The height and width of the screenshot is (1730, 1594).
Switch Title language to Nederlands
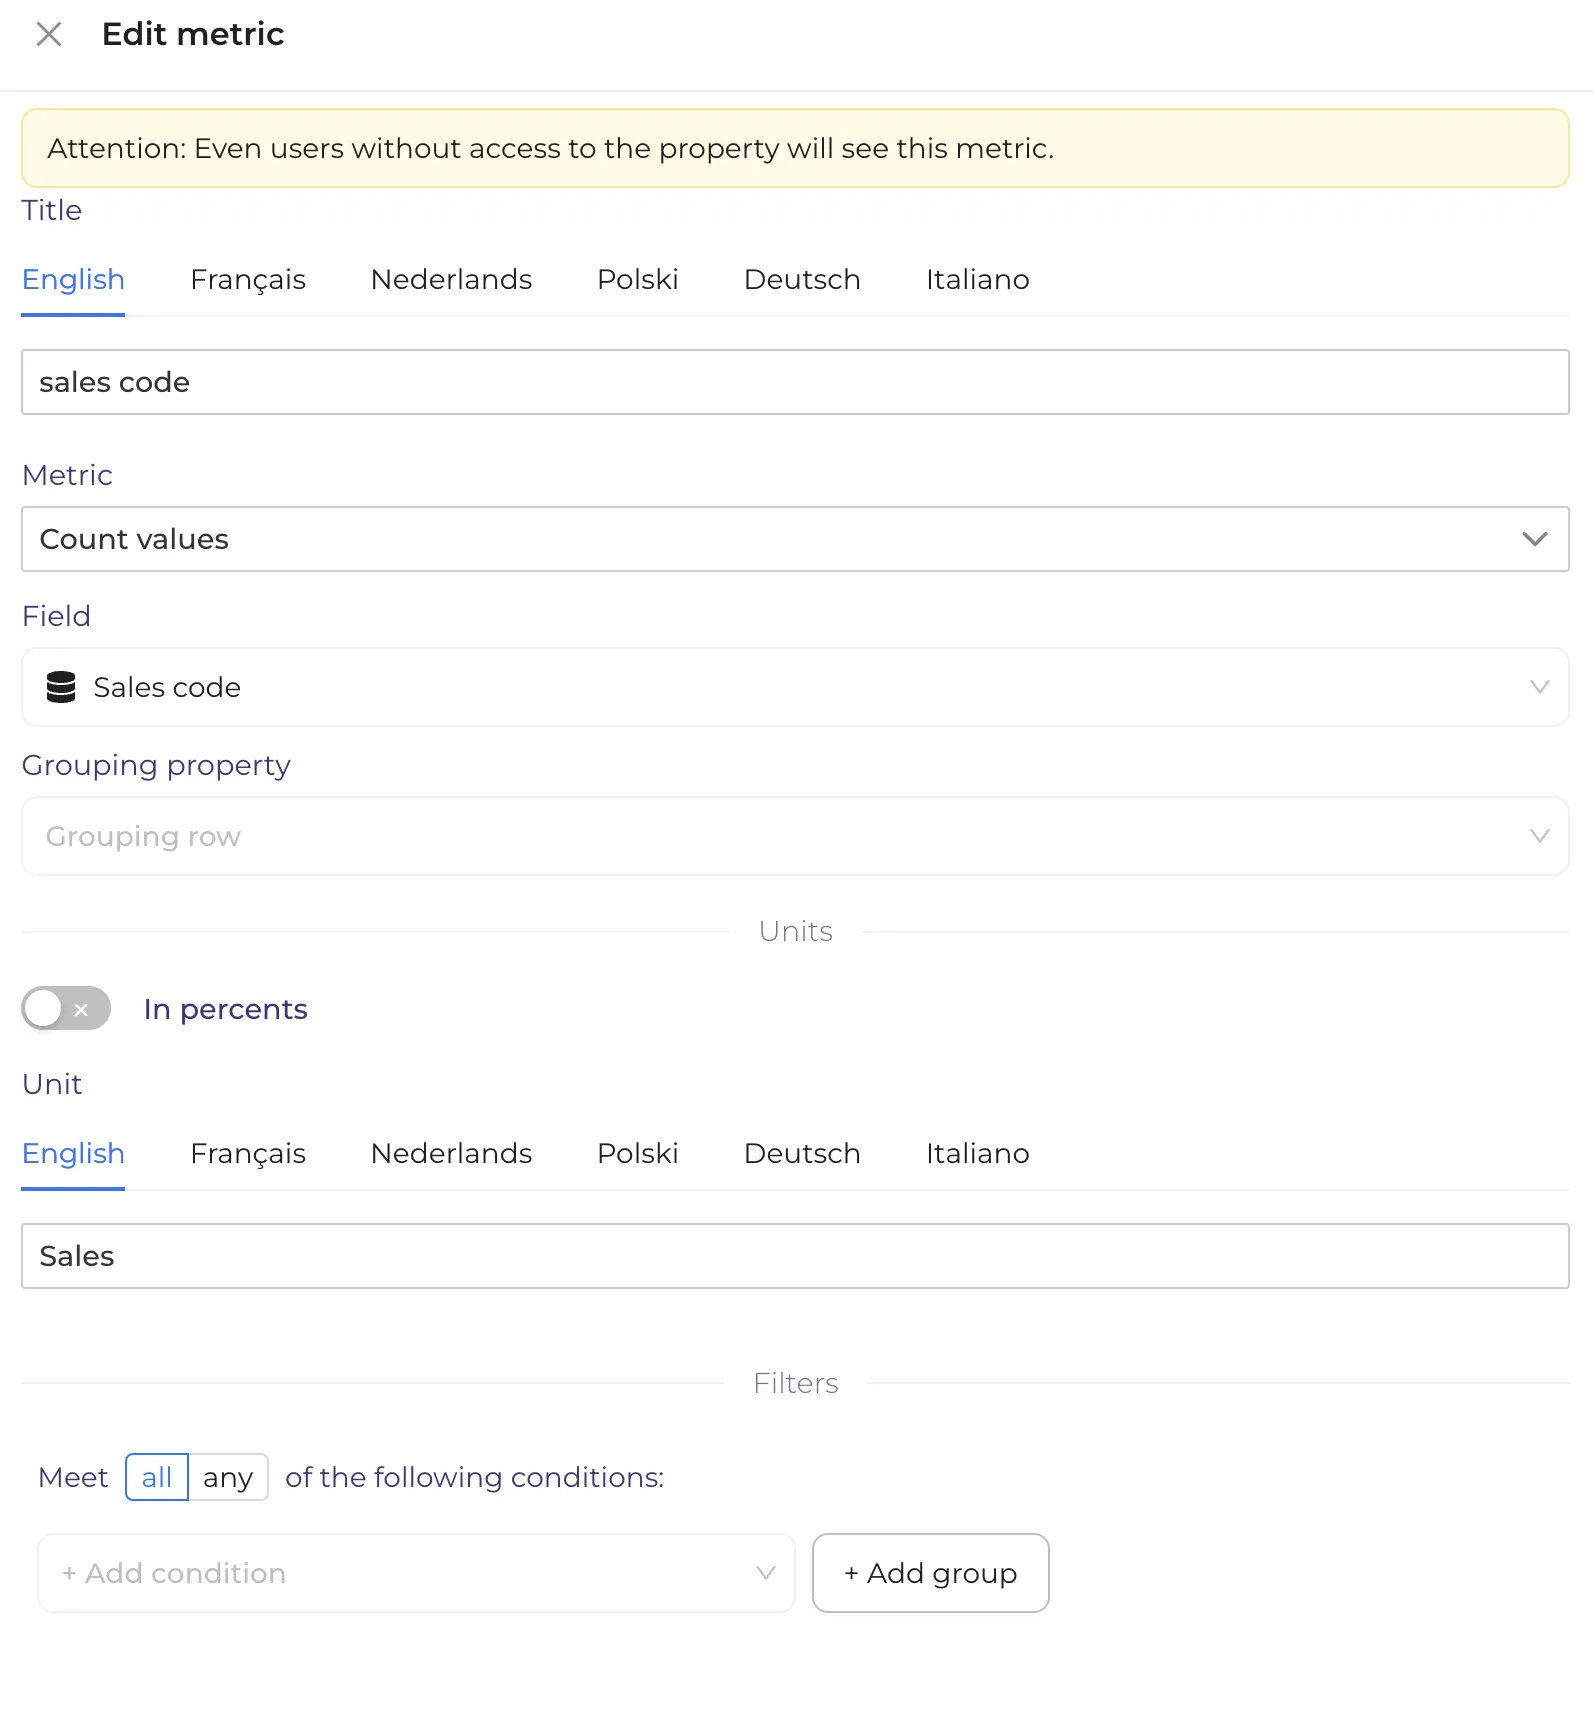pyautogui.click(x=451, y=279)
